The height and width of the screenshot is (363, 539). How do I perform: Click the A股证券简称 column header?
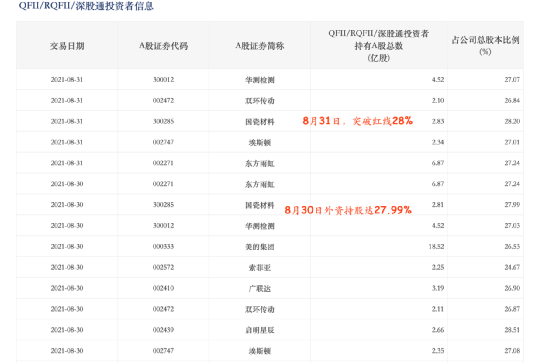tap(260, 46)
